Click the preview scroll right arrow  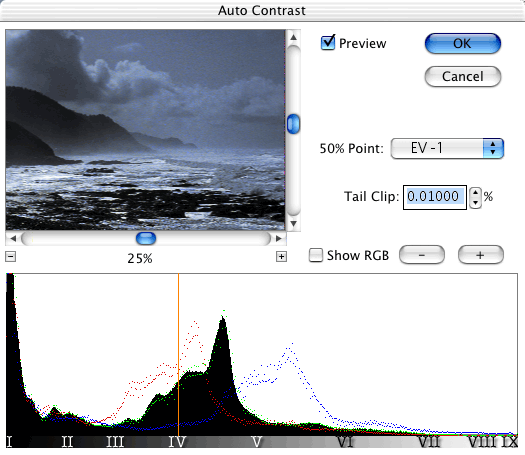tap(279, 238)
